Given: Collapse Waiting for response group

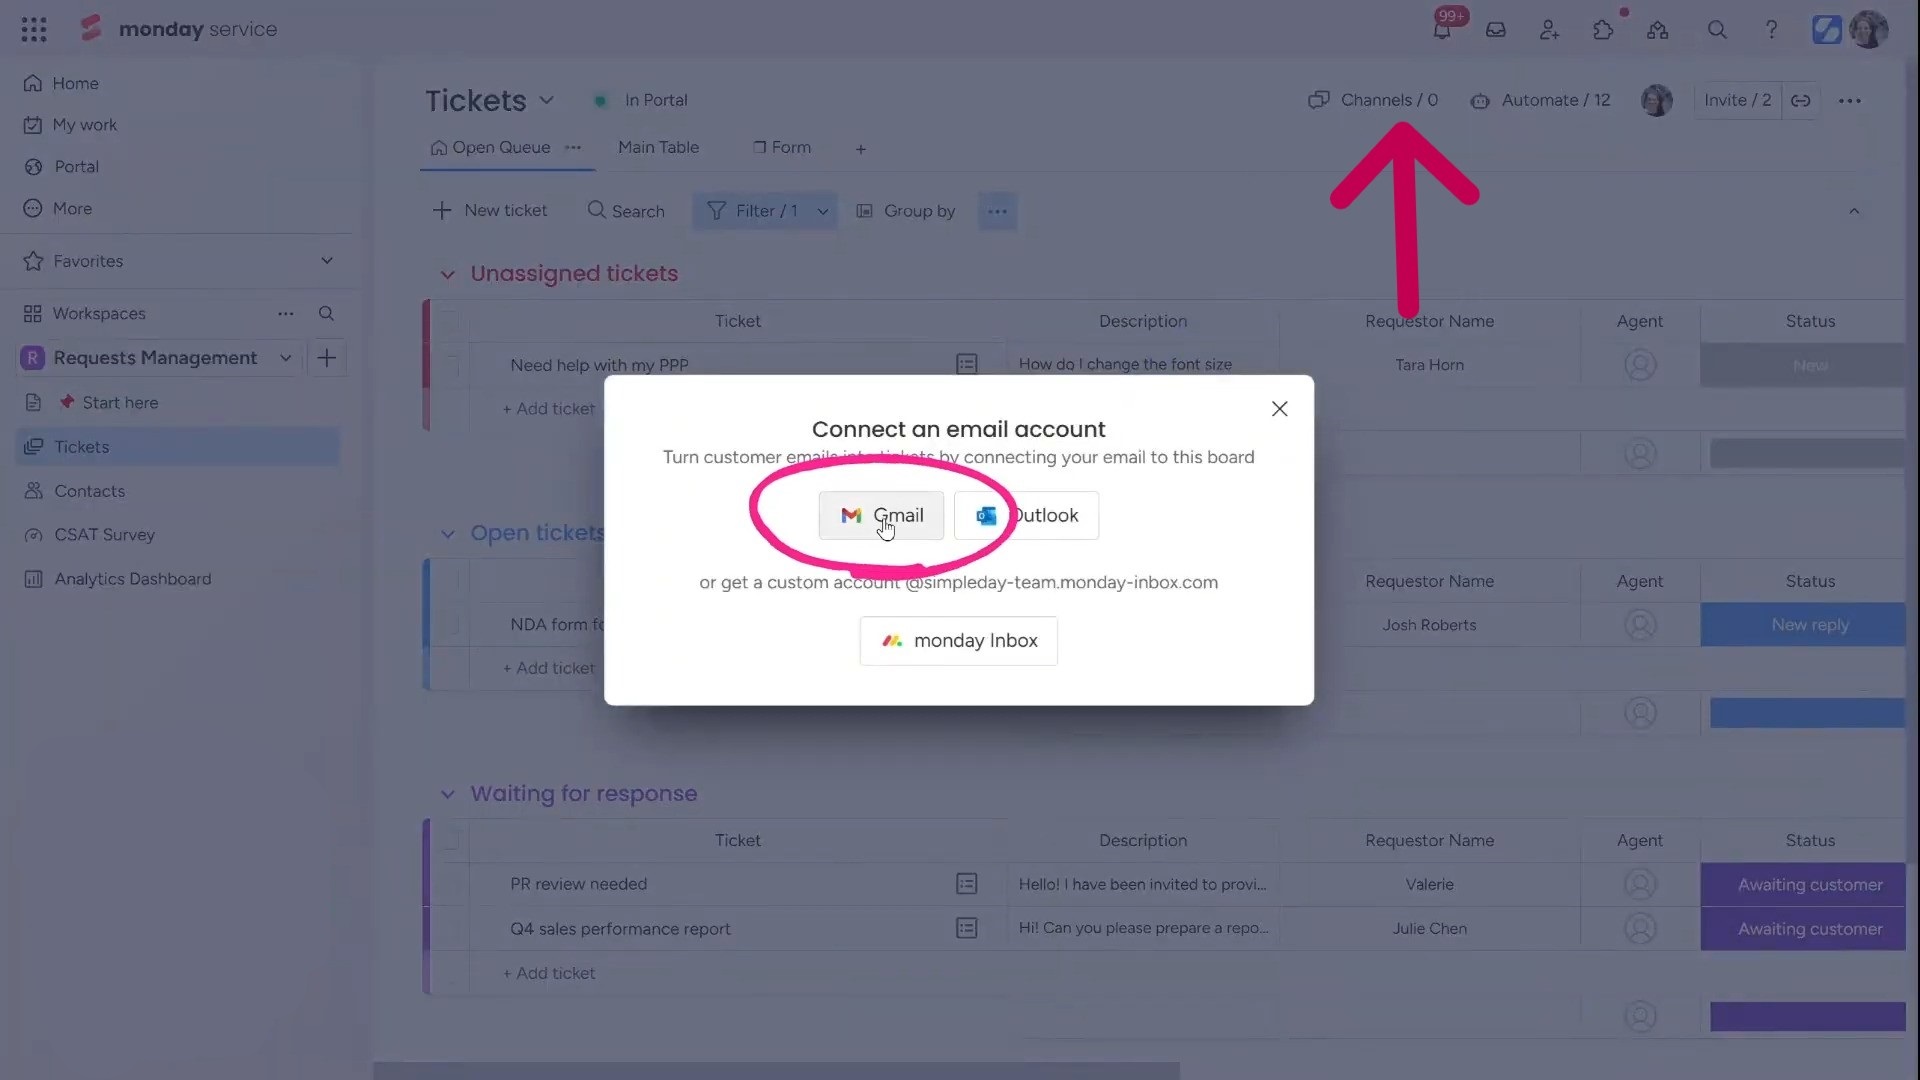Looking at the screenshot, I should click(x=448, y=794).
